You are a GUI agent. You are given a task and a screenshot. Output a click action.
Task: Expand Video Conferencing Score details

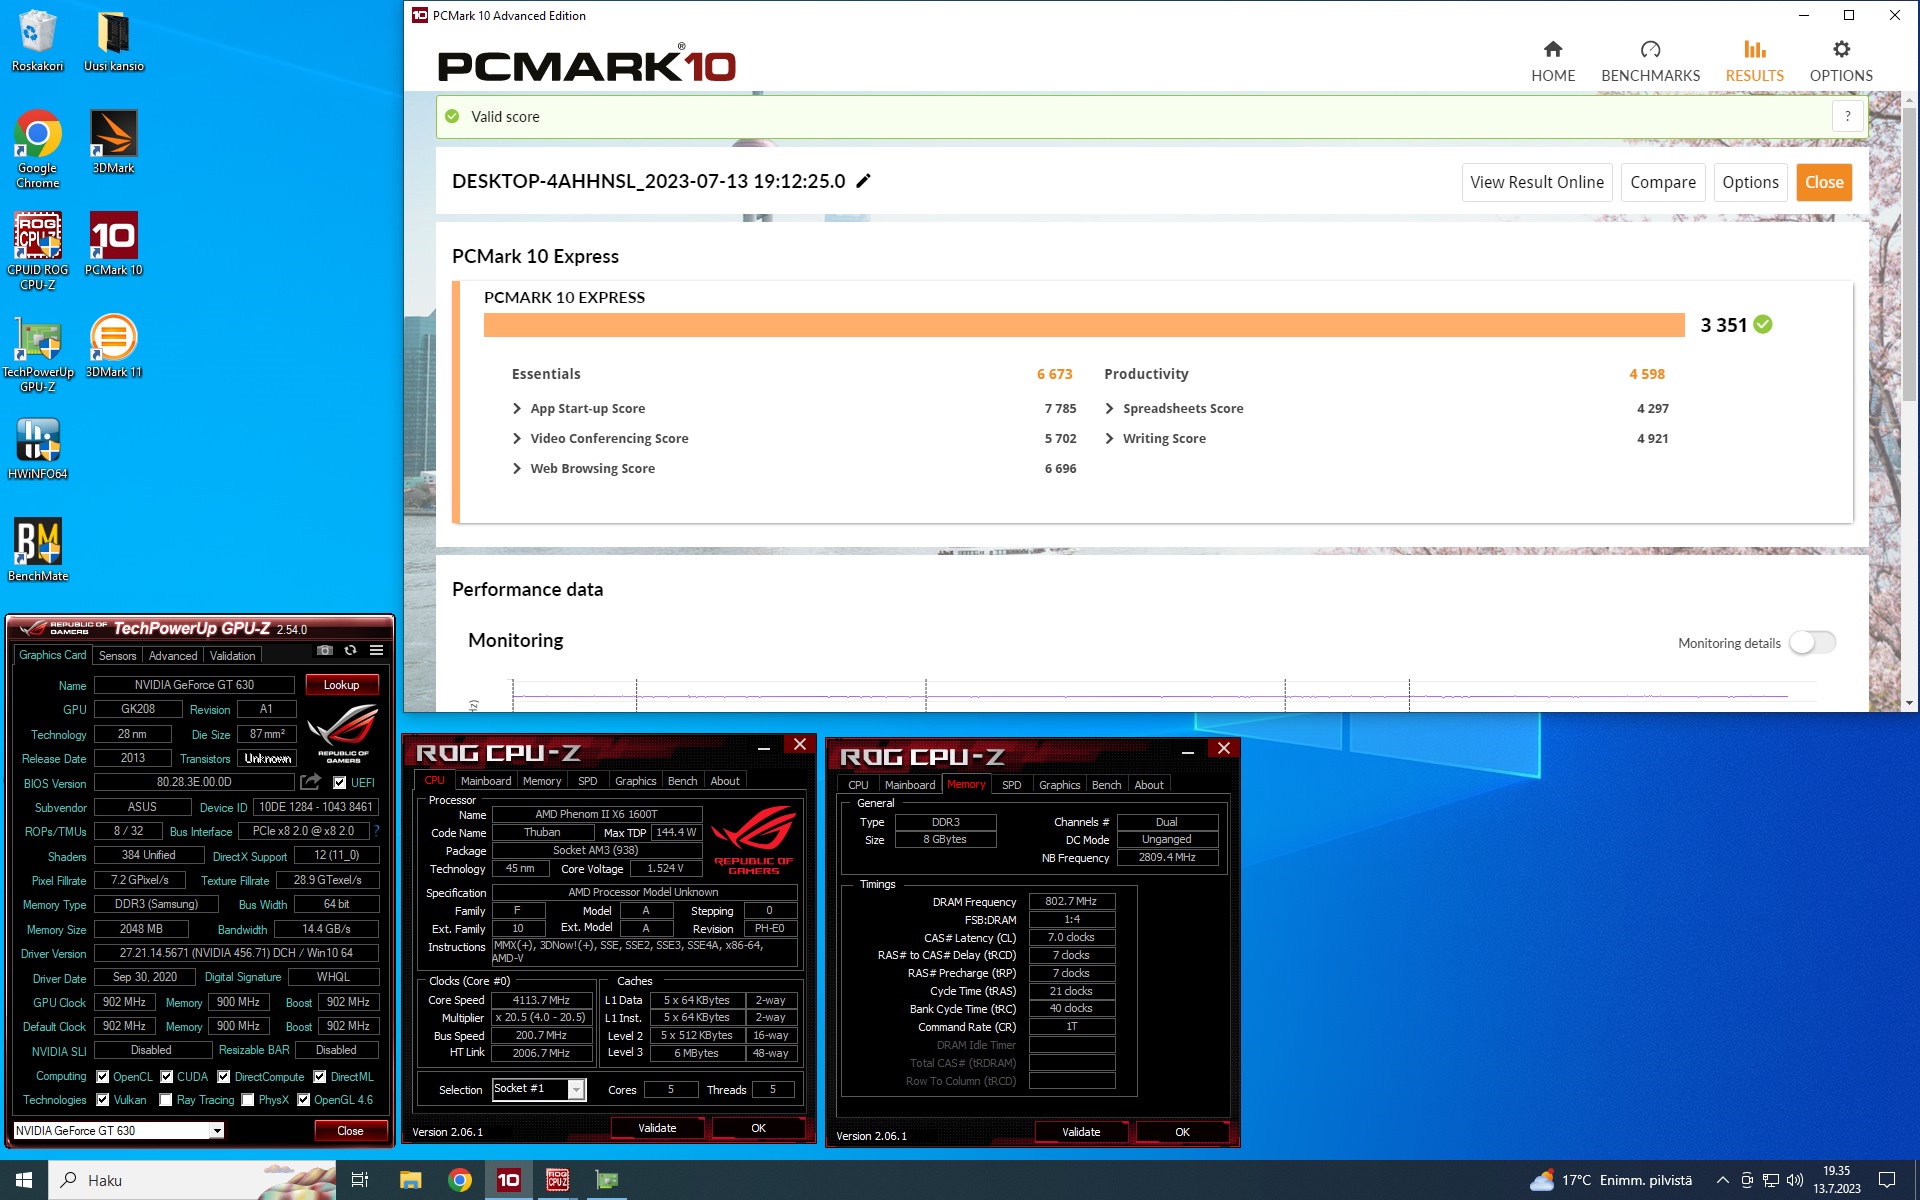(x=517, y=438)
